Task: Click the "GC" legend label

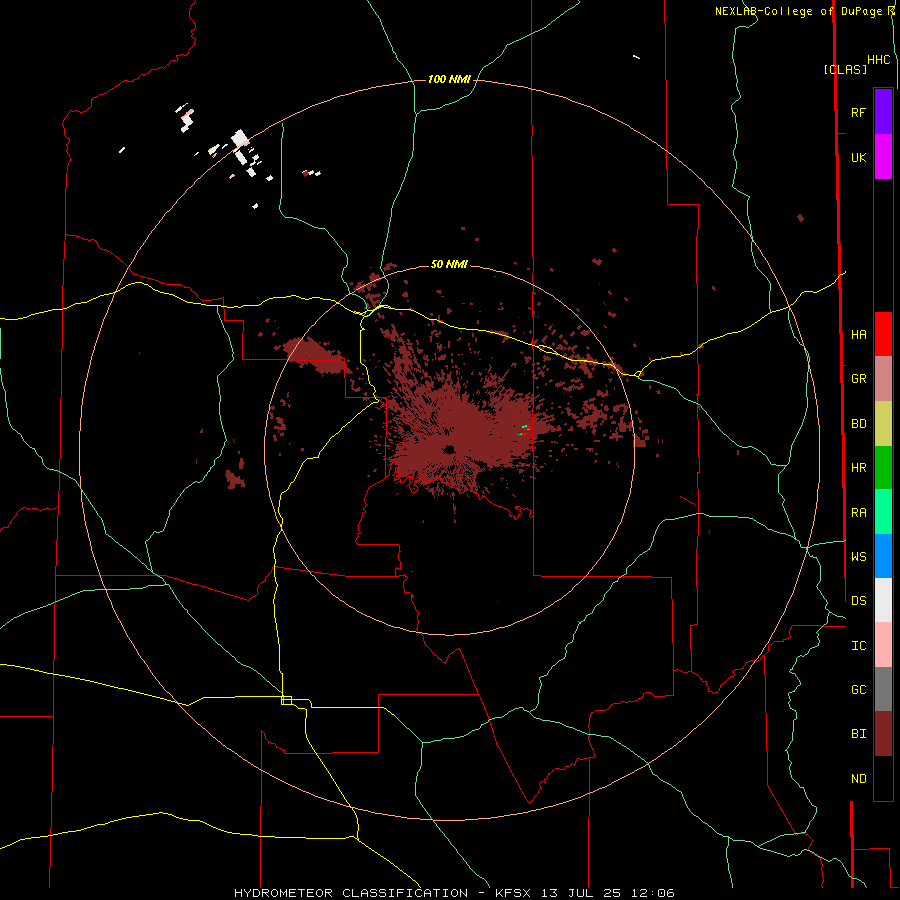Action: 858,690
